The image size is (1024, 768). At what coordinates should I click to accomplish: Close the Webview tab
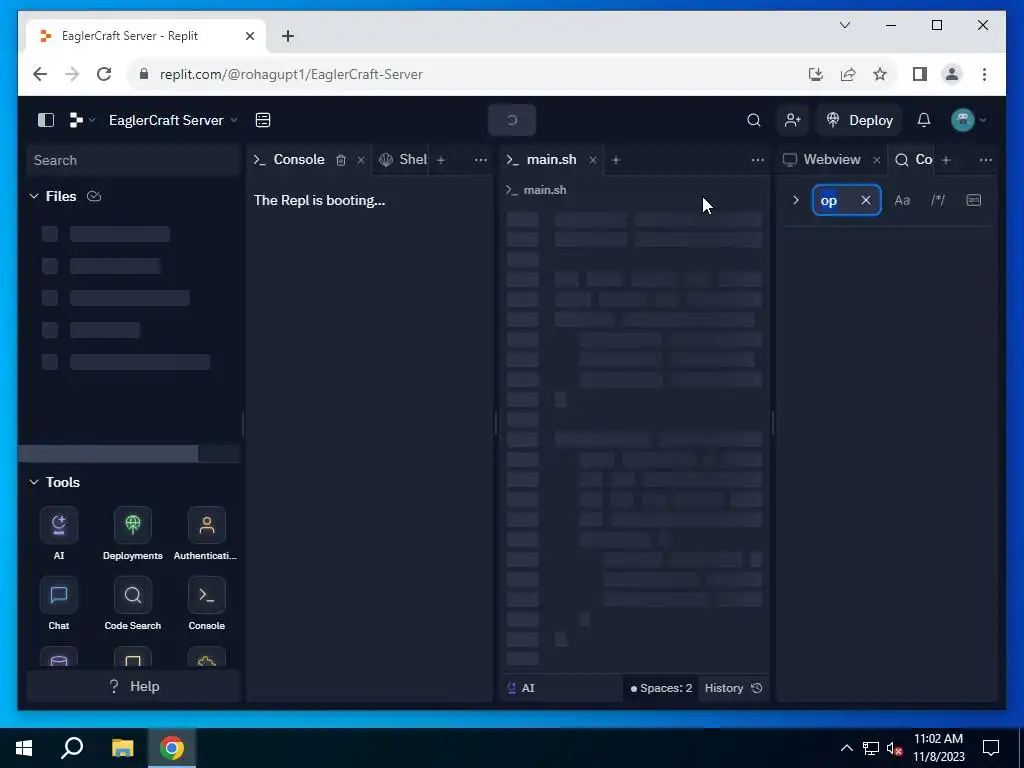coord(876,160)
